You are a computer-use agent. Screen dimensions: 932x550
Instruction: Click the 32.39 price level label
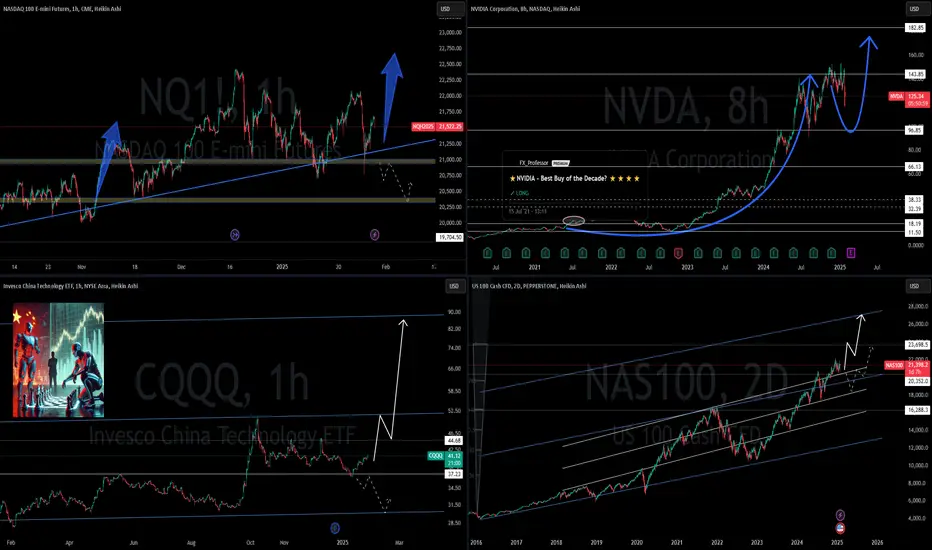point(914,209)
